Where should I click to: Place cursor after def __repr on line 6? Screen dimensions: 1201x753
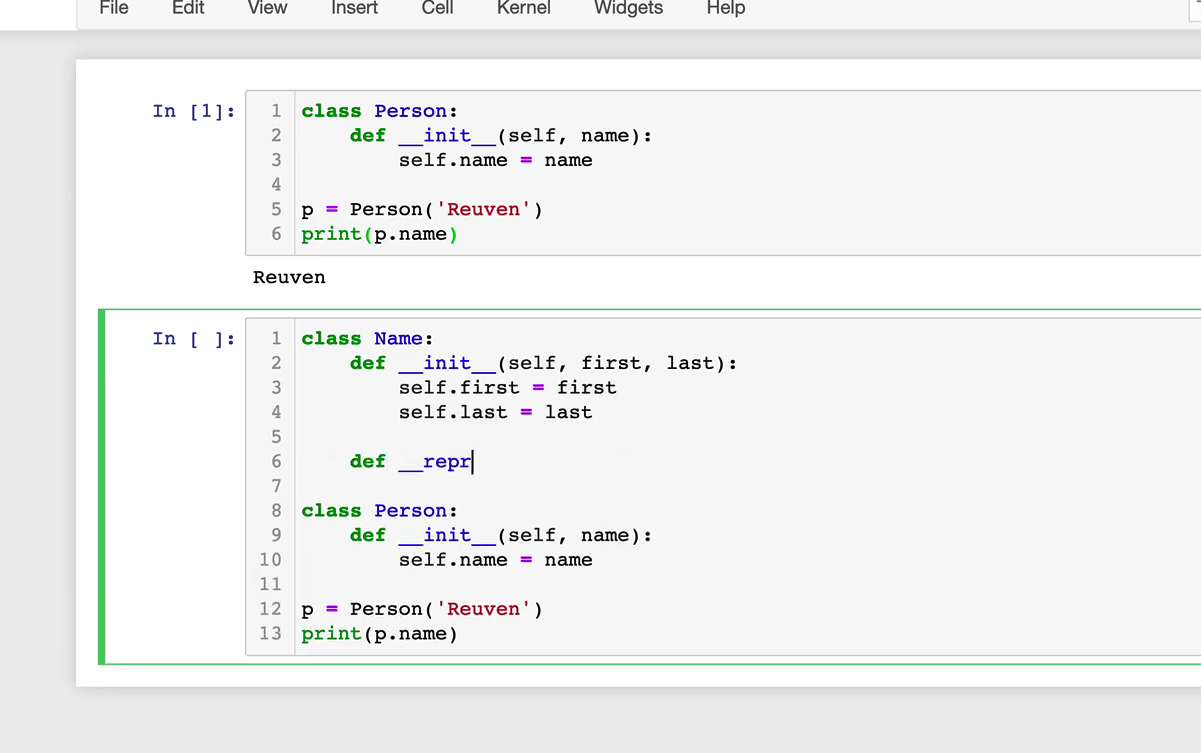point(473,461)
